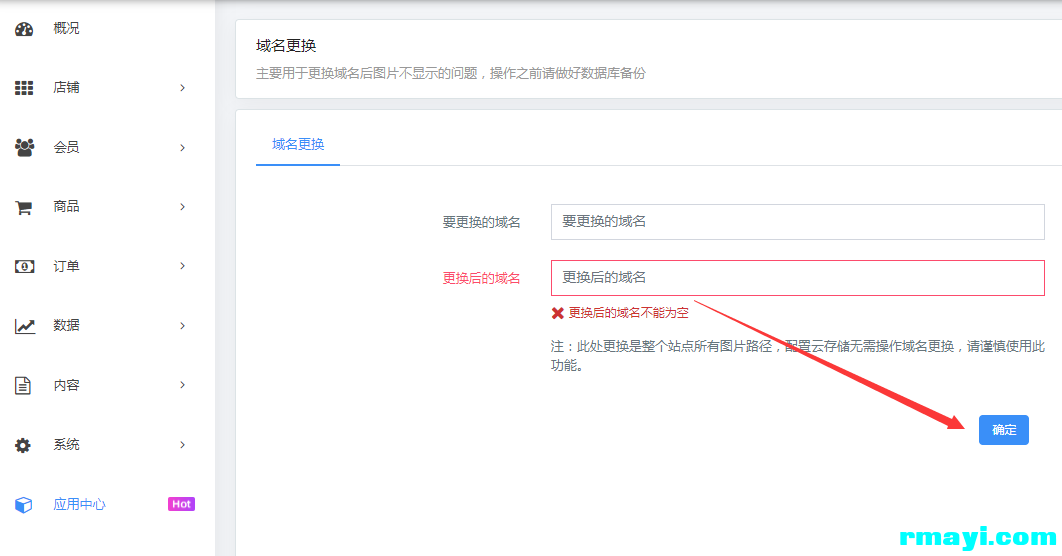The height and width of the screenshot is (556, 1062).
Task: Select the 订单 sidebar menu label
Action: (x=66, y=266)
